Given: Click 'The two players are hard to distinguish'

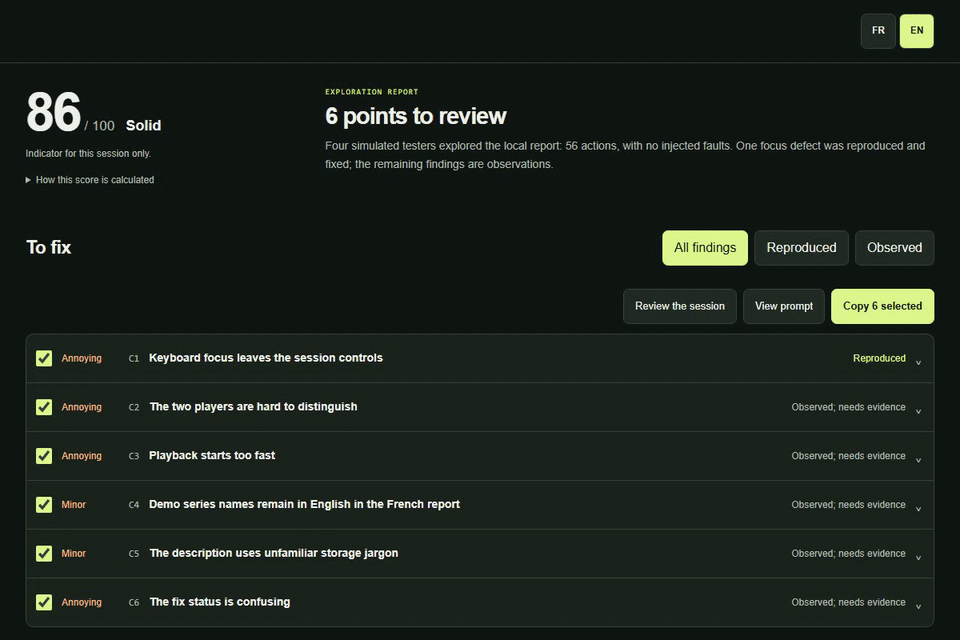Looking at the screenshot, I should click(253, 407).
